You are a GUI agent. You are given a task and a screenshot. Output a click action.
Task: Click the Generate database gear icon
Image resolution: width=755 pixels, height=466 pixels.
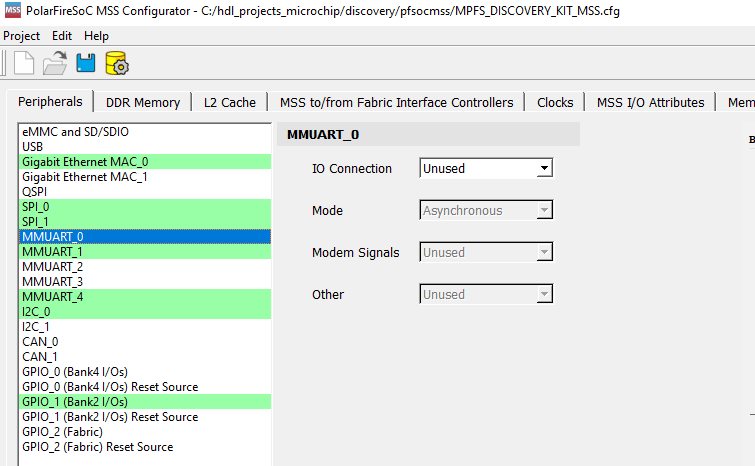[x=118, y=64]
